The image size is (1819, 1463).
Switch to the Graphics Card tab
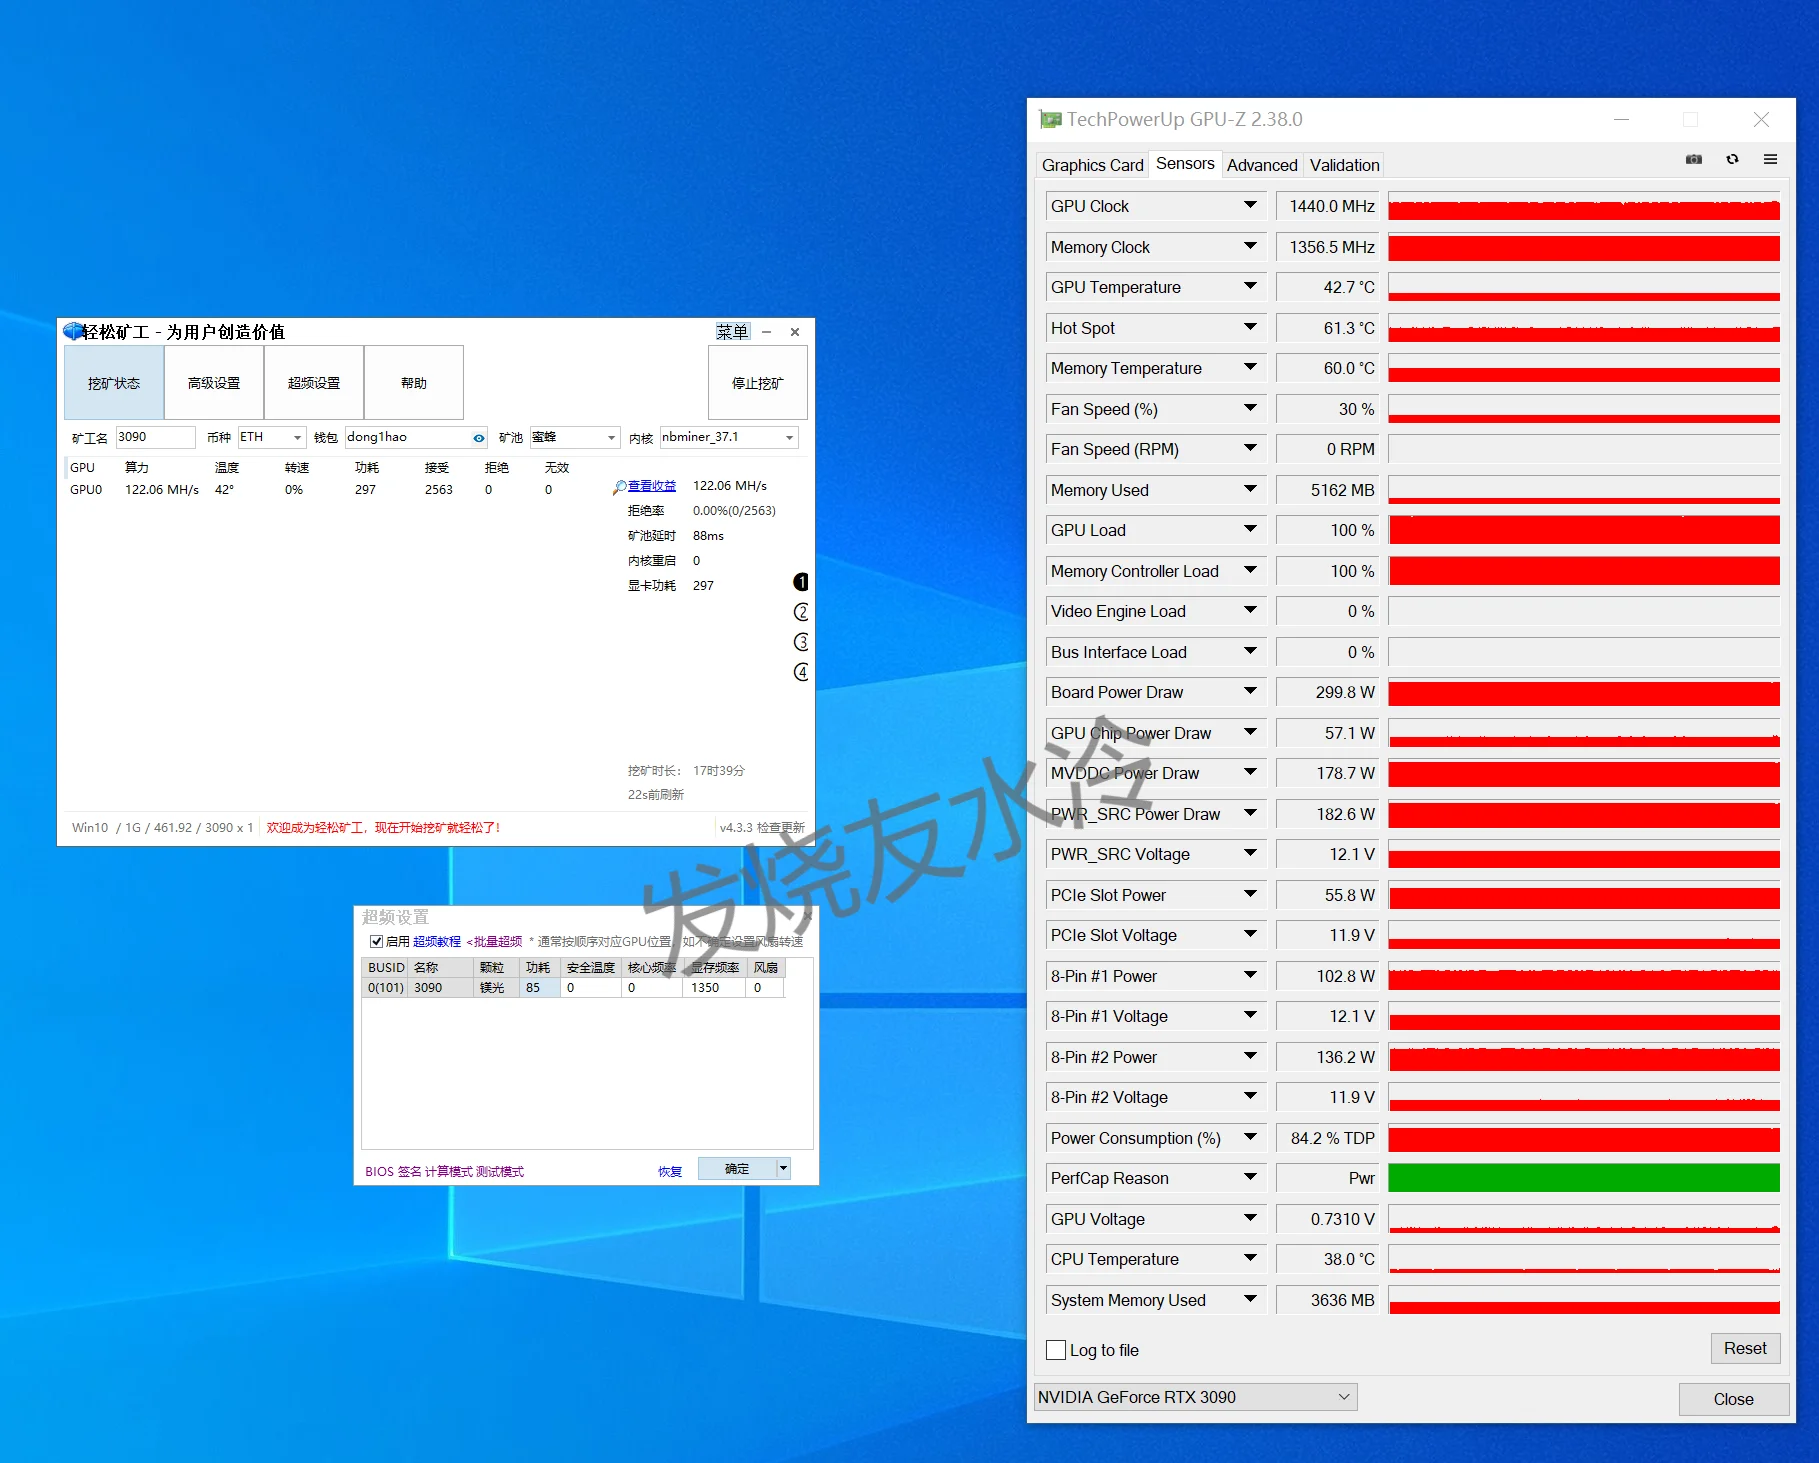pos(1092,165)
